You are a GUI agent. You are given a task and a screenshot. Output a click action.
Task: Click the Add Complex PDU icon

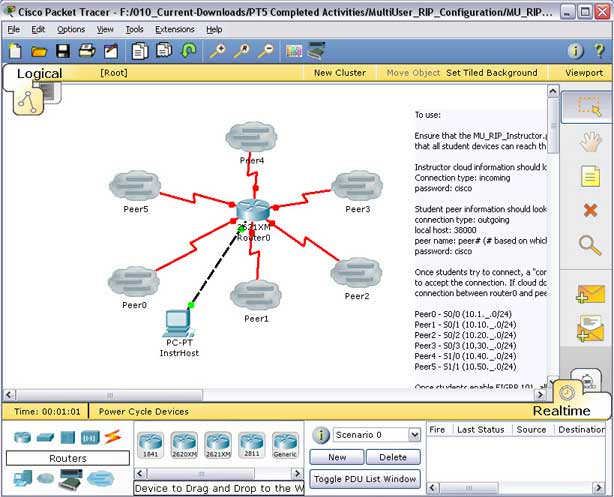pyautogui.click(x=591, y=328)
